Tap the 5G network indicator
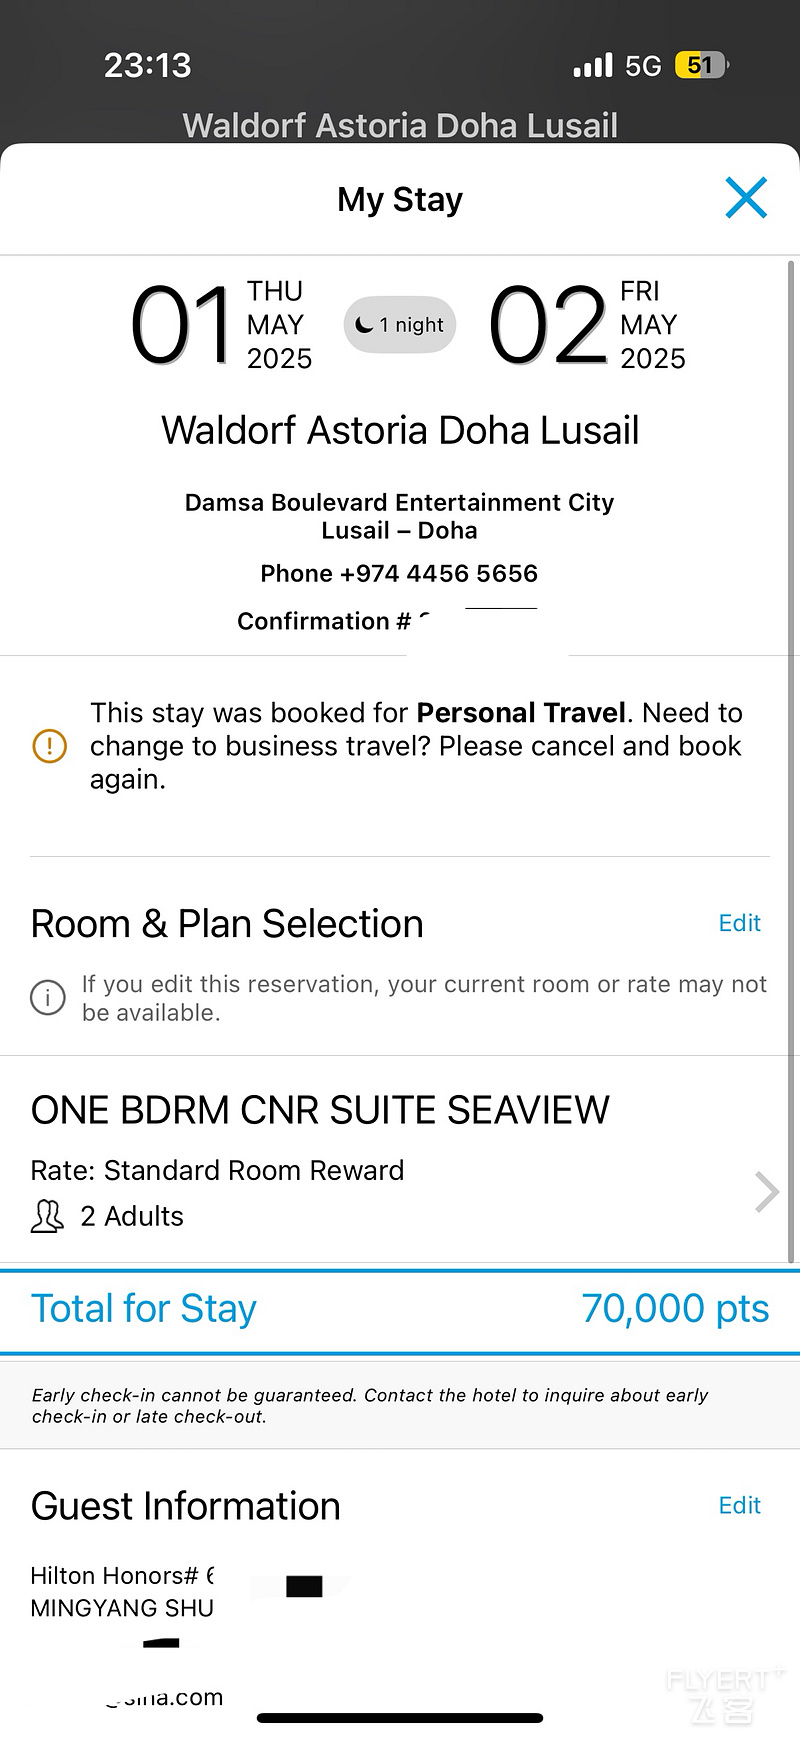800x1739 pixels. [643, 66]
